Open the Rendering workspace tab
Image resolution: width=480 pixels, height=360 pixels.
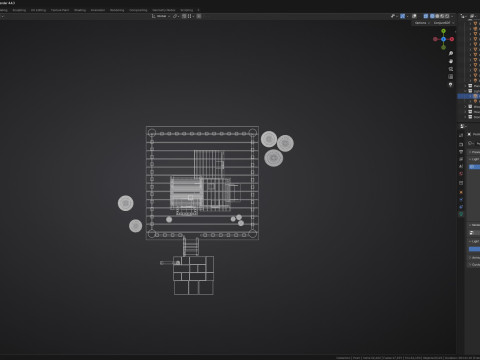click(117, 10)
